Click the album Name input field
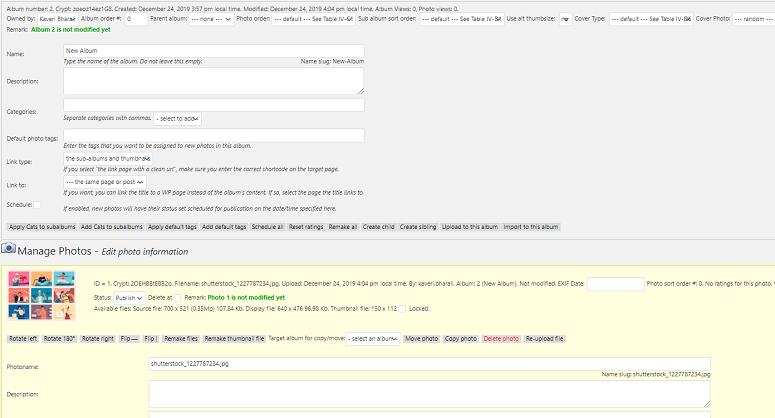 (214, 51)
